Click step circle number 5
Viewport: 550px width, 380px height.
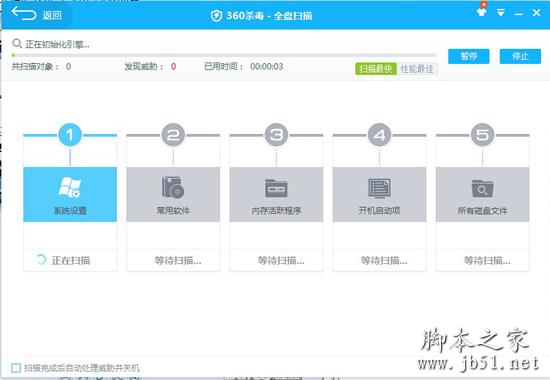(x=482, y=135)
